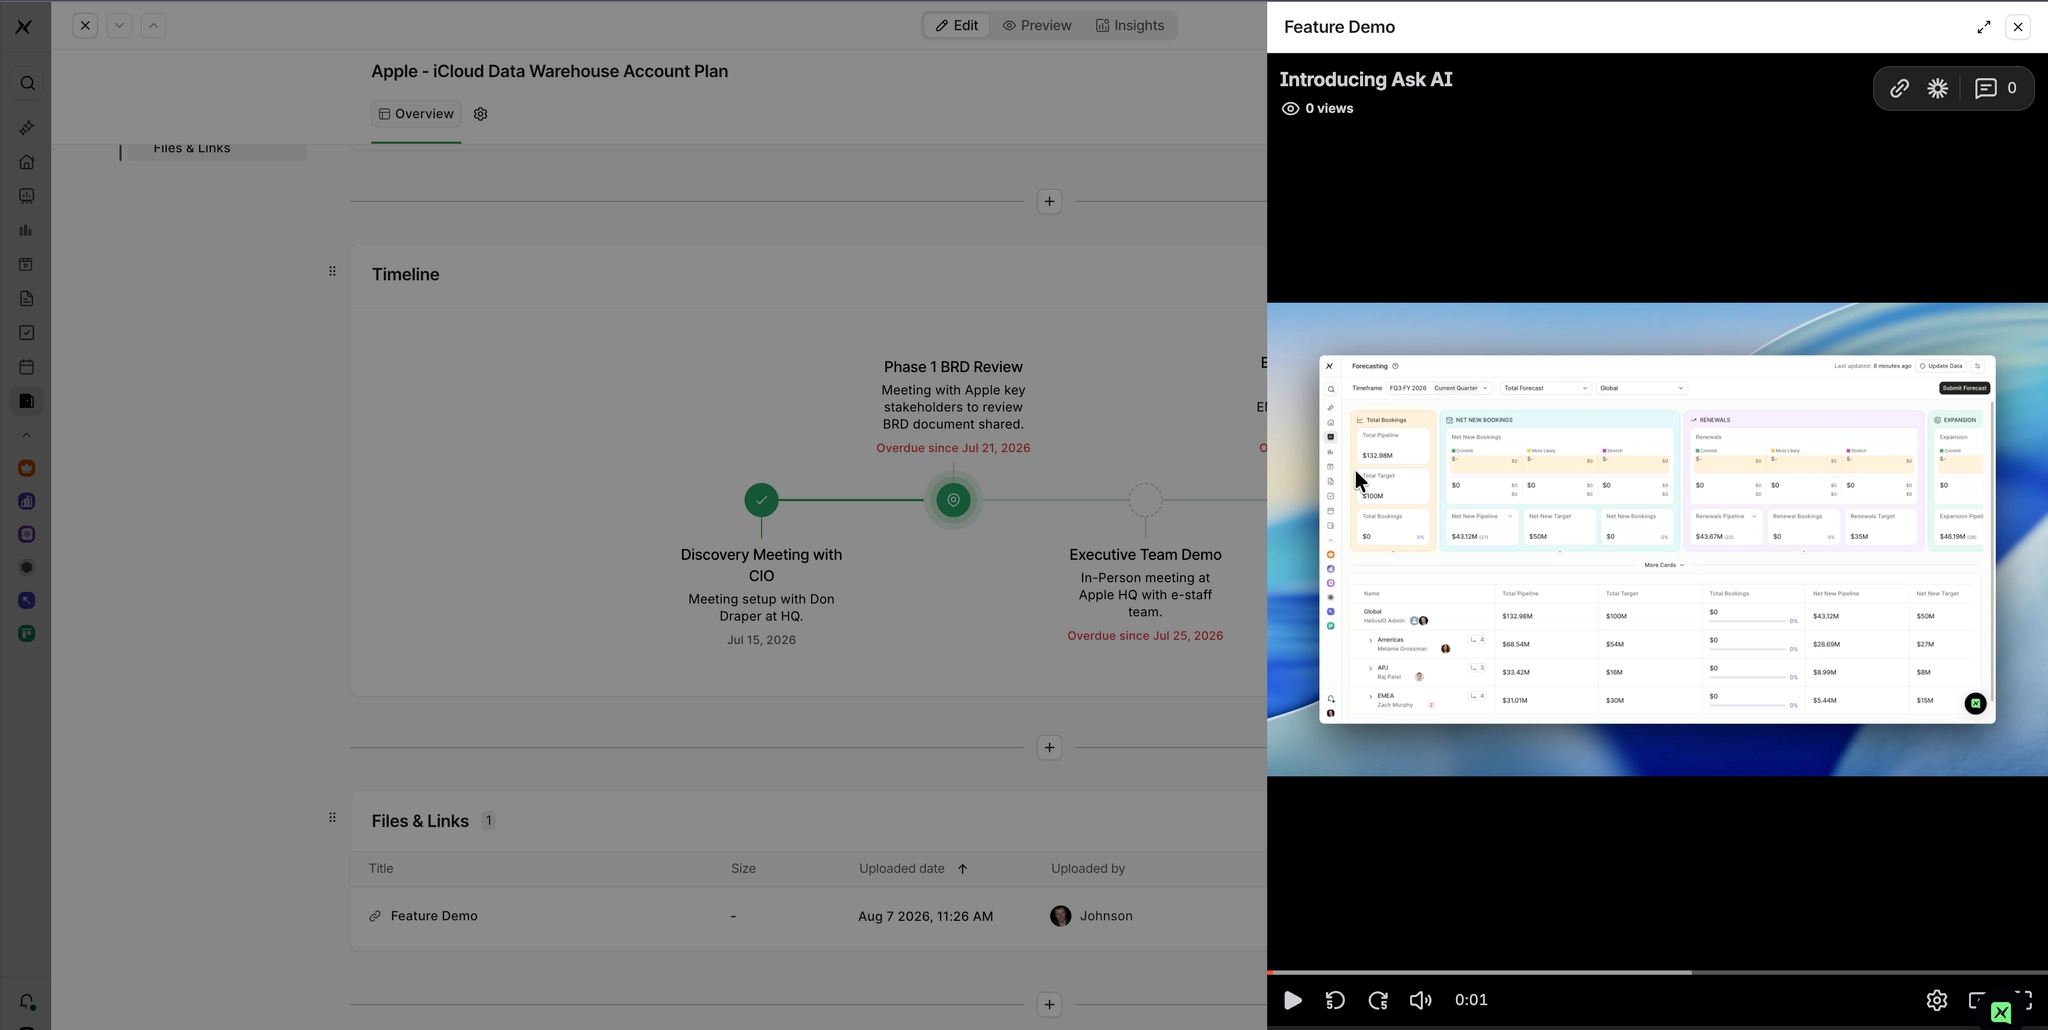Select the highlighted black book sidebar icon
The height and width of the screenshot is (1030, 2048).
[x=27, y=401]
